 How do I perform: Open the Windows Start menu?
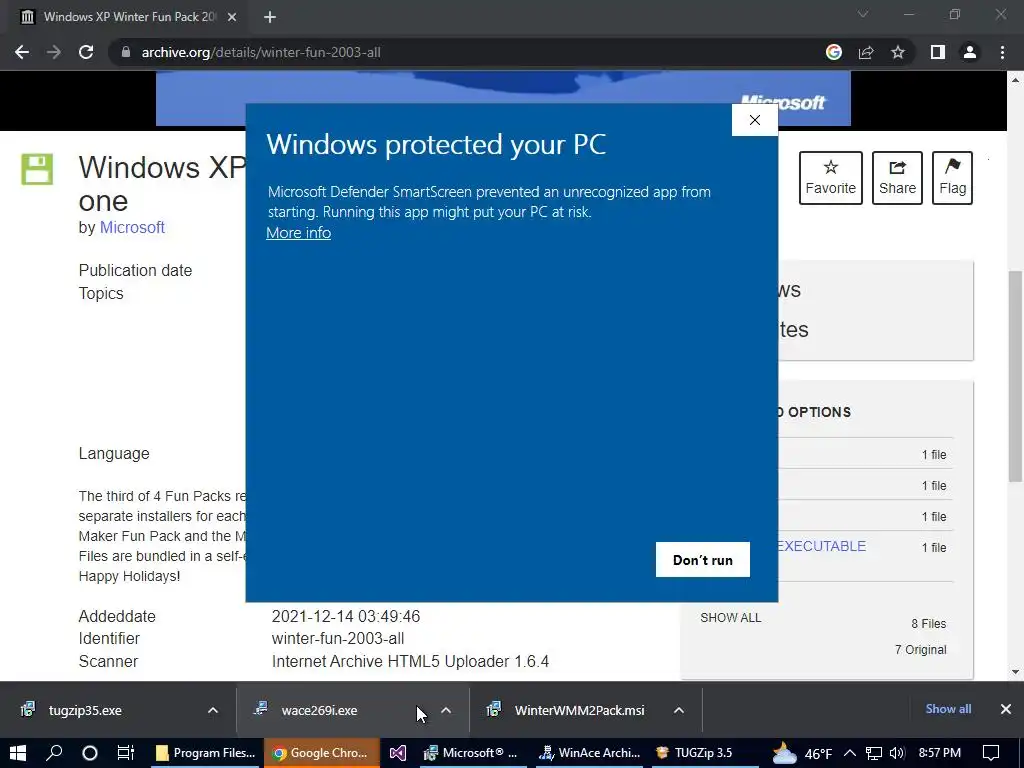18,753
